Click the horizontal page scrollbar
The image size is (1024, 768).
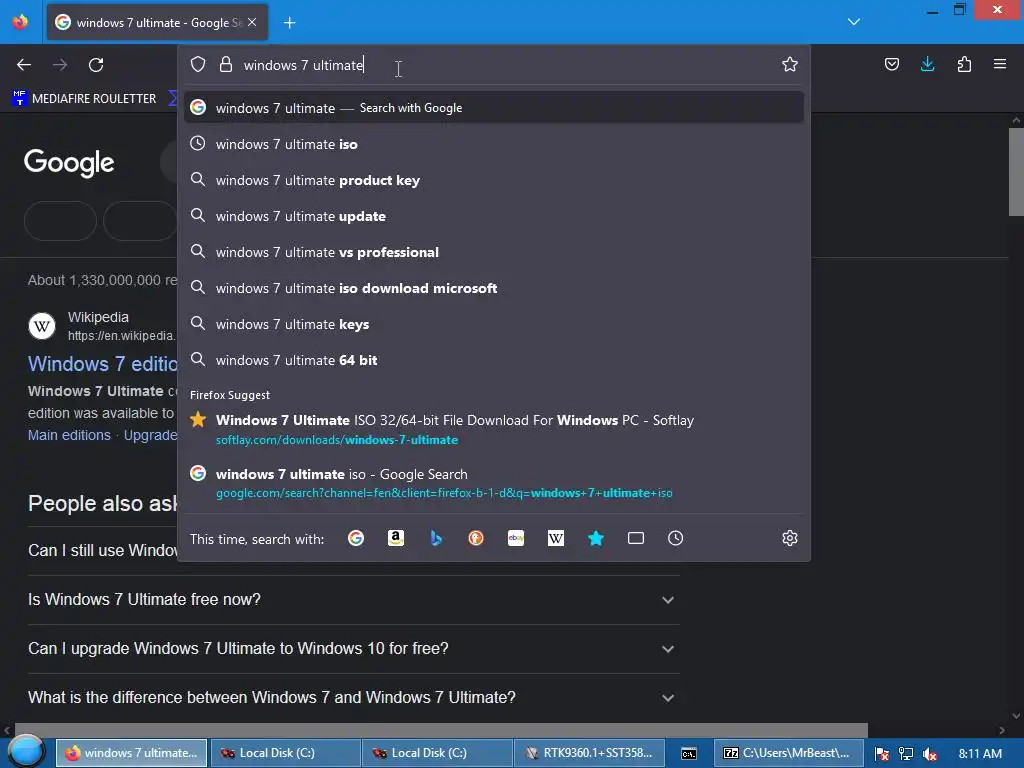coord(441,730)
